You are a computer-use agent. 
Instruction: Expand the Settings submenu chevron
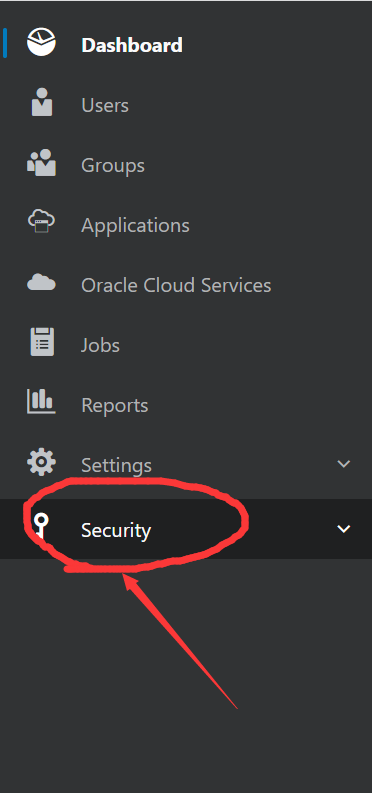pyautogui.click(x=344, y=464)
